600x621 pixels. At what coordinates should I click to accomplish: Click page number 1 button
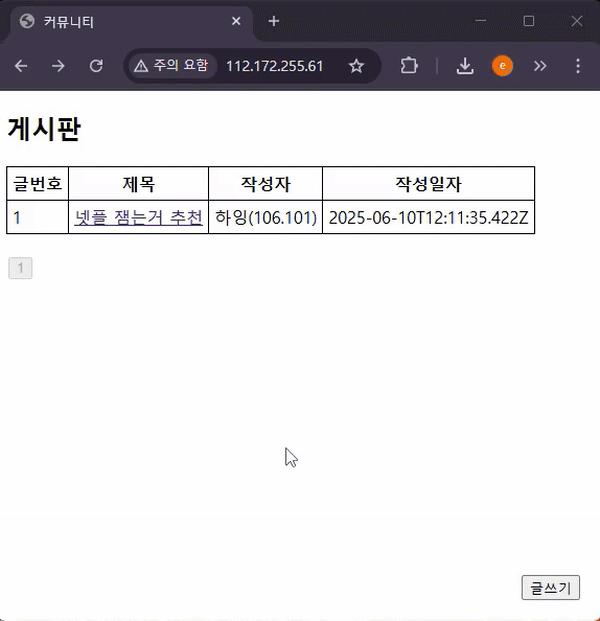[20, 268]
